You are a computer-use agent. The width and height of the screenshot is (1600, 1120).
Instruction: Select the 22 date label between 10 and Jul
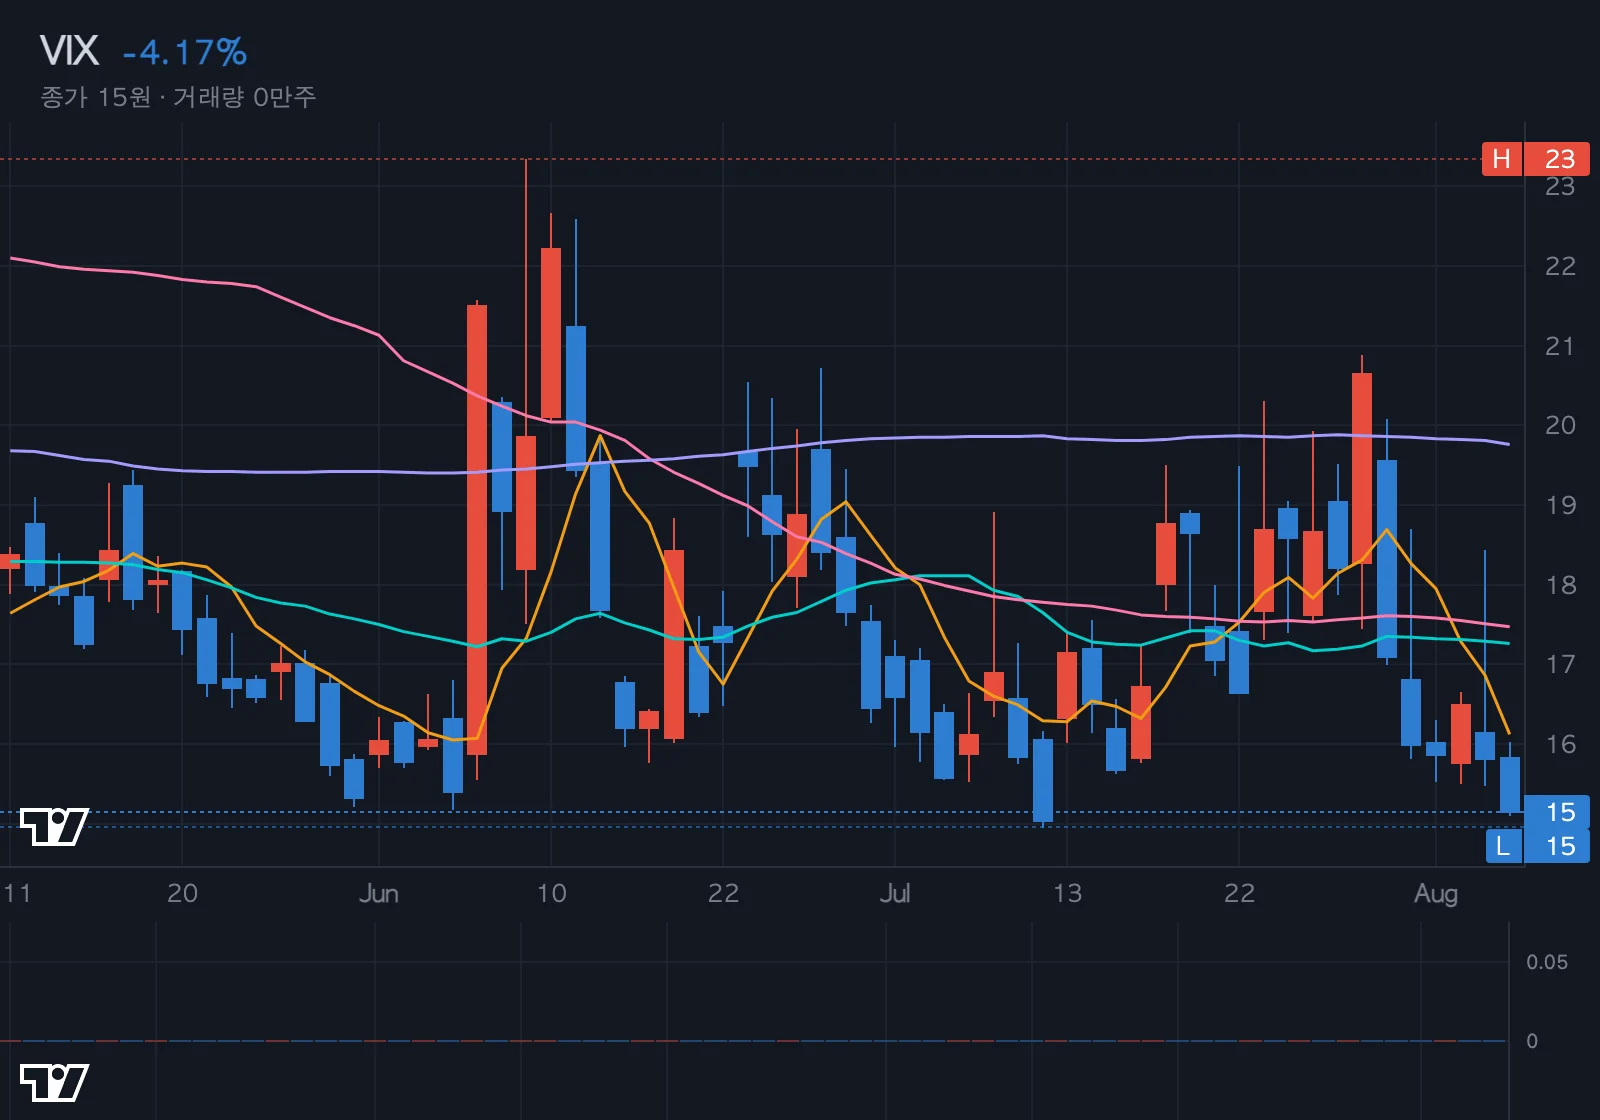(x=723, y=893)
